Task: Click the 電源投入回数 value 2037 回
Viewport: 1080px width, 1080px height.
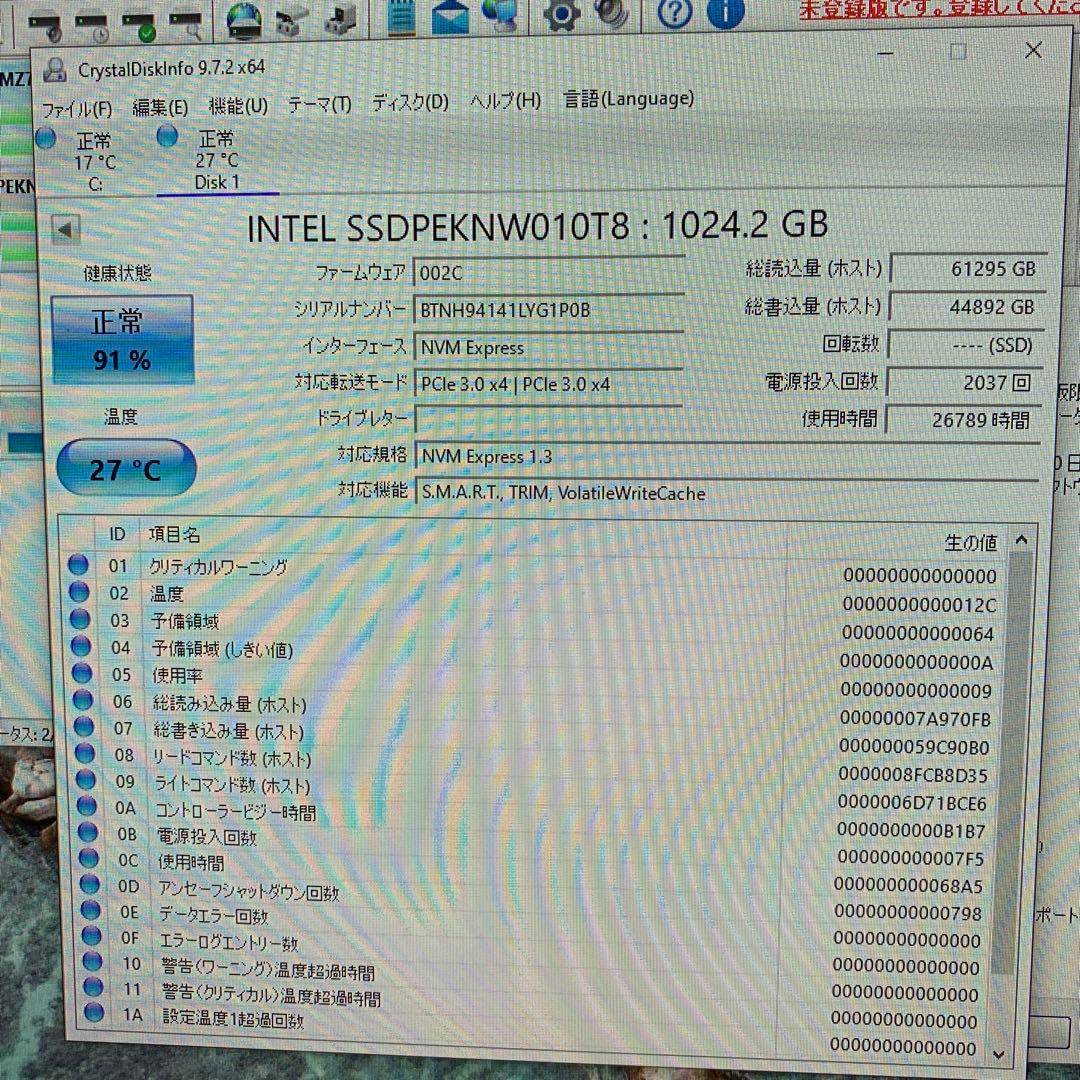Action: (964, 382)
